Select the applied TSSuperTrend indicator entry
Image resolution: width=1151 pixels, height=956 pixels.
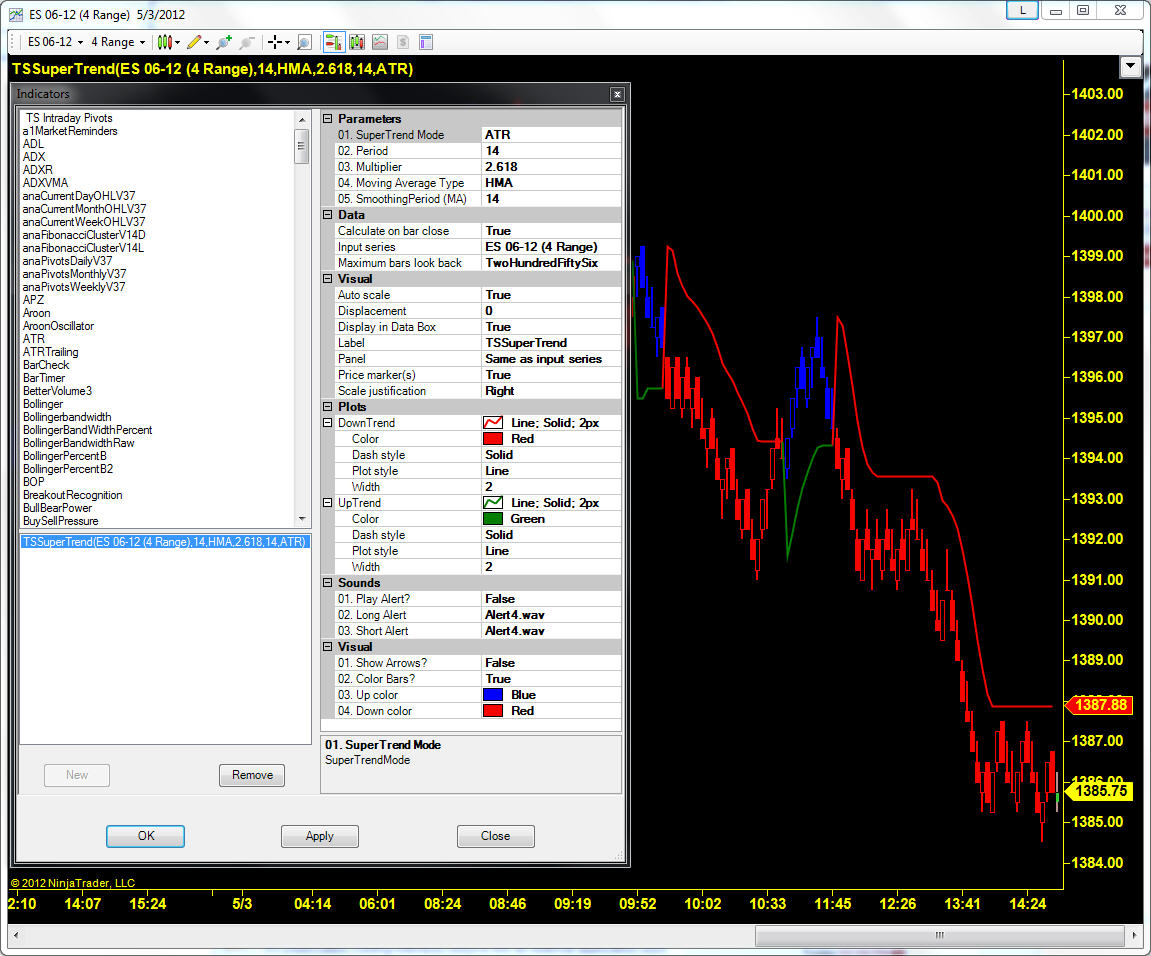click(164, 542)
